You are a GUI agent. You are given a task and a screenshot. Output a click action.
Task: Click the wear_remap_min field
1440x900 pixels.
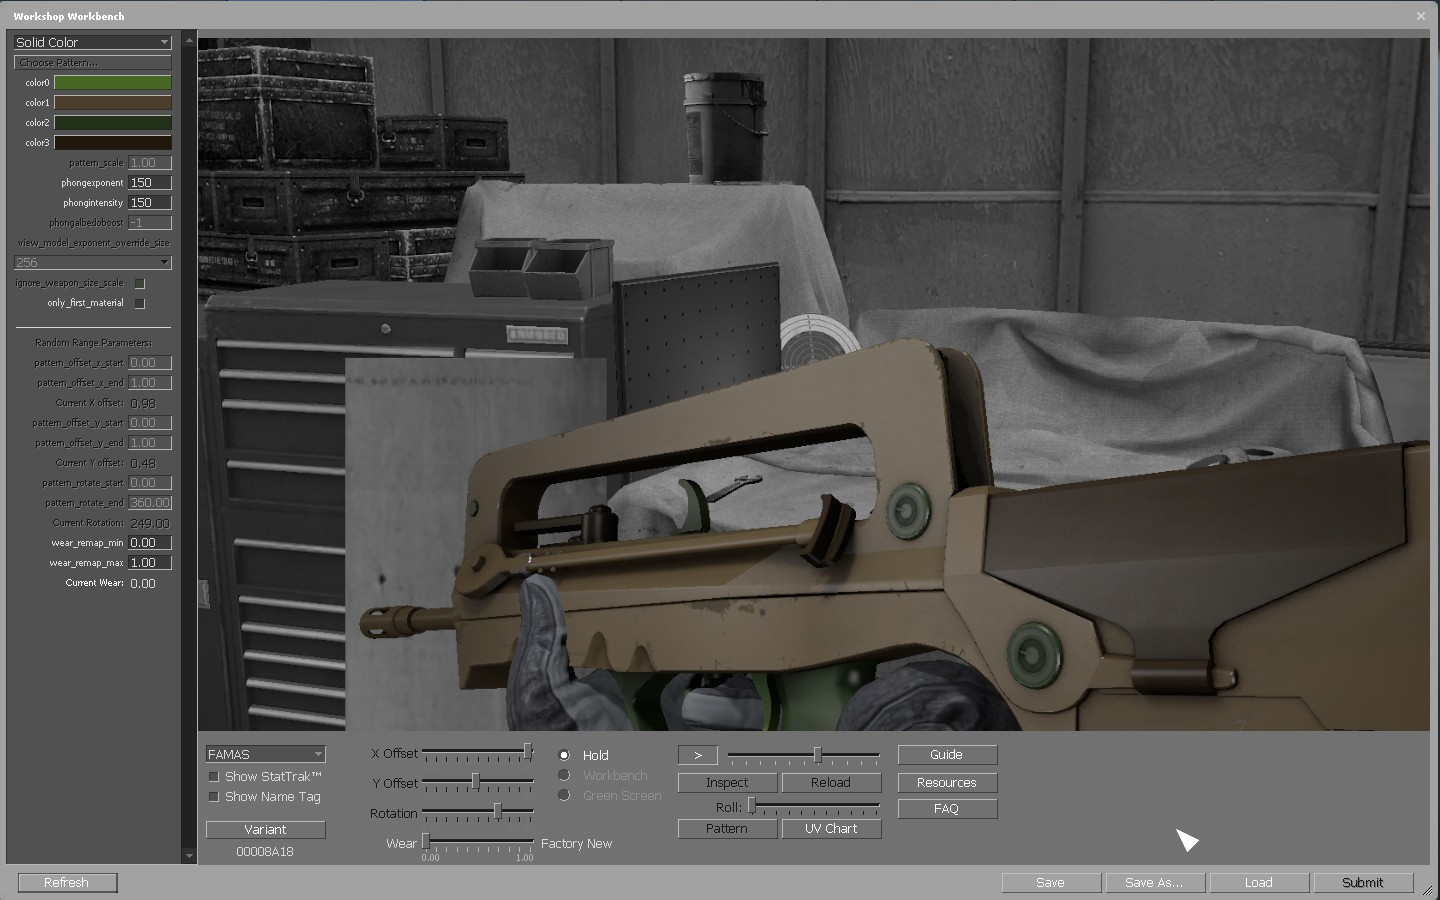[x=150, y=542]
